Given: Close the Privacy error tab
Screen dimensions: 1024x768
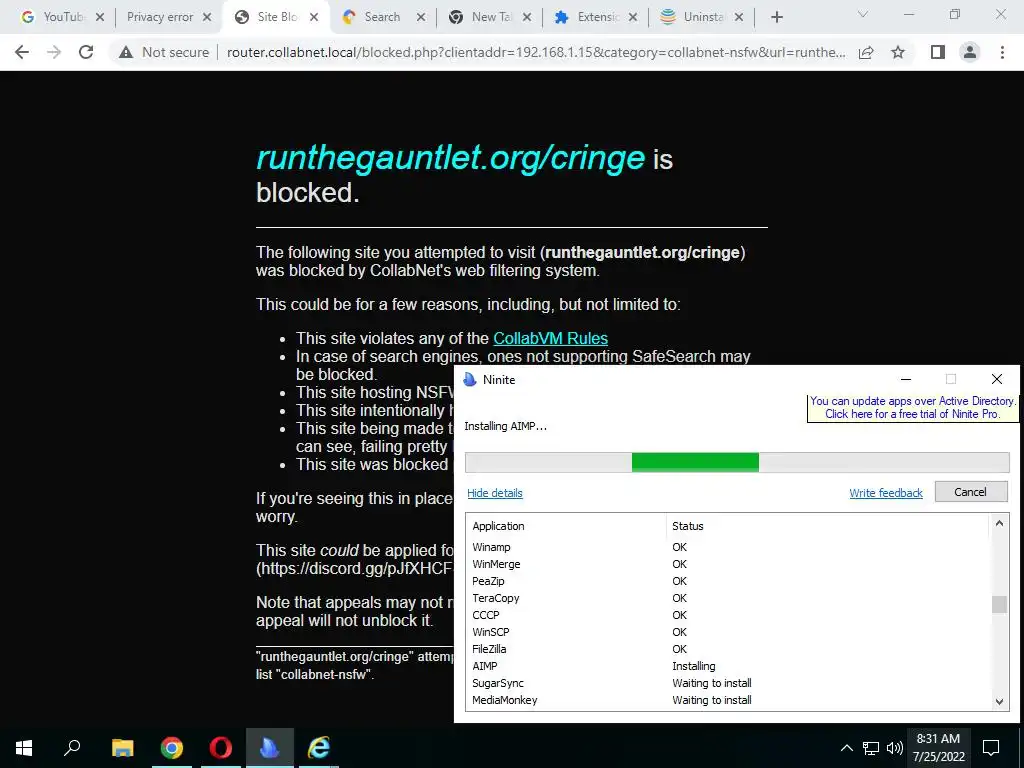Looking at the screenshot, I should [207, 18].
